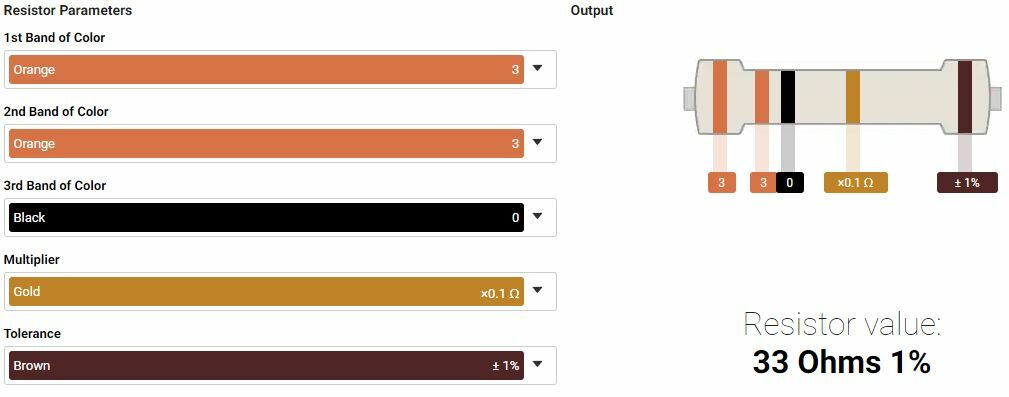Click the first orange band on the resistor
Image resolution: width=1009 pixels, height=397 pixels.
pyautogui.click(x=720, y=97)
